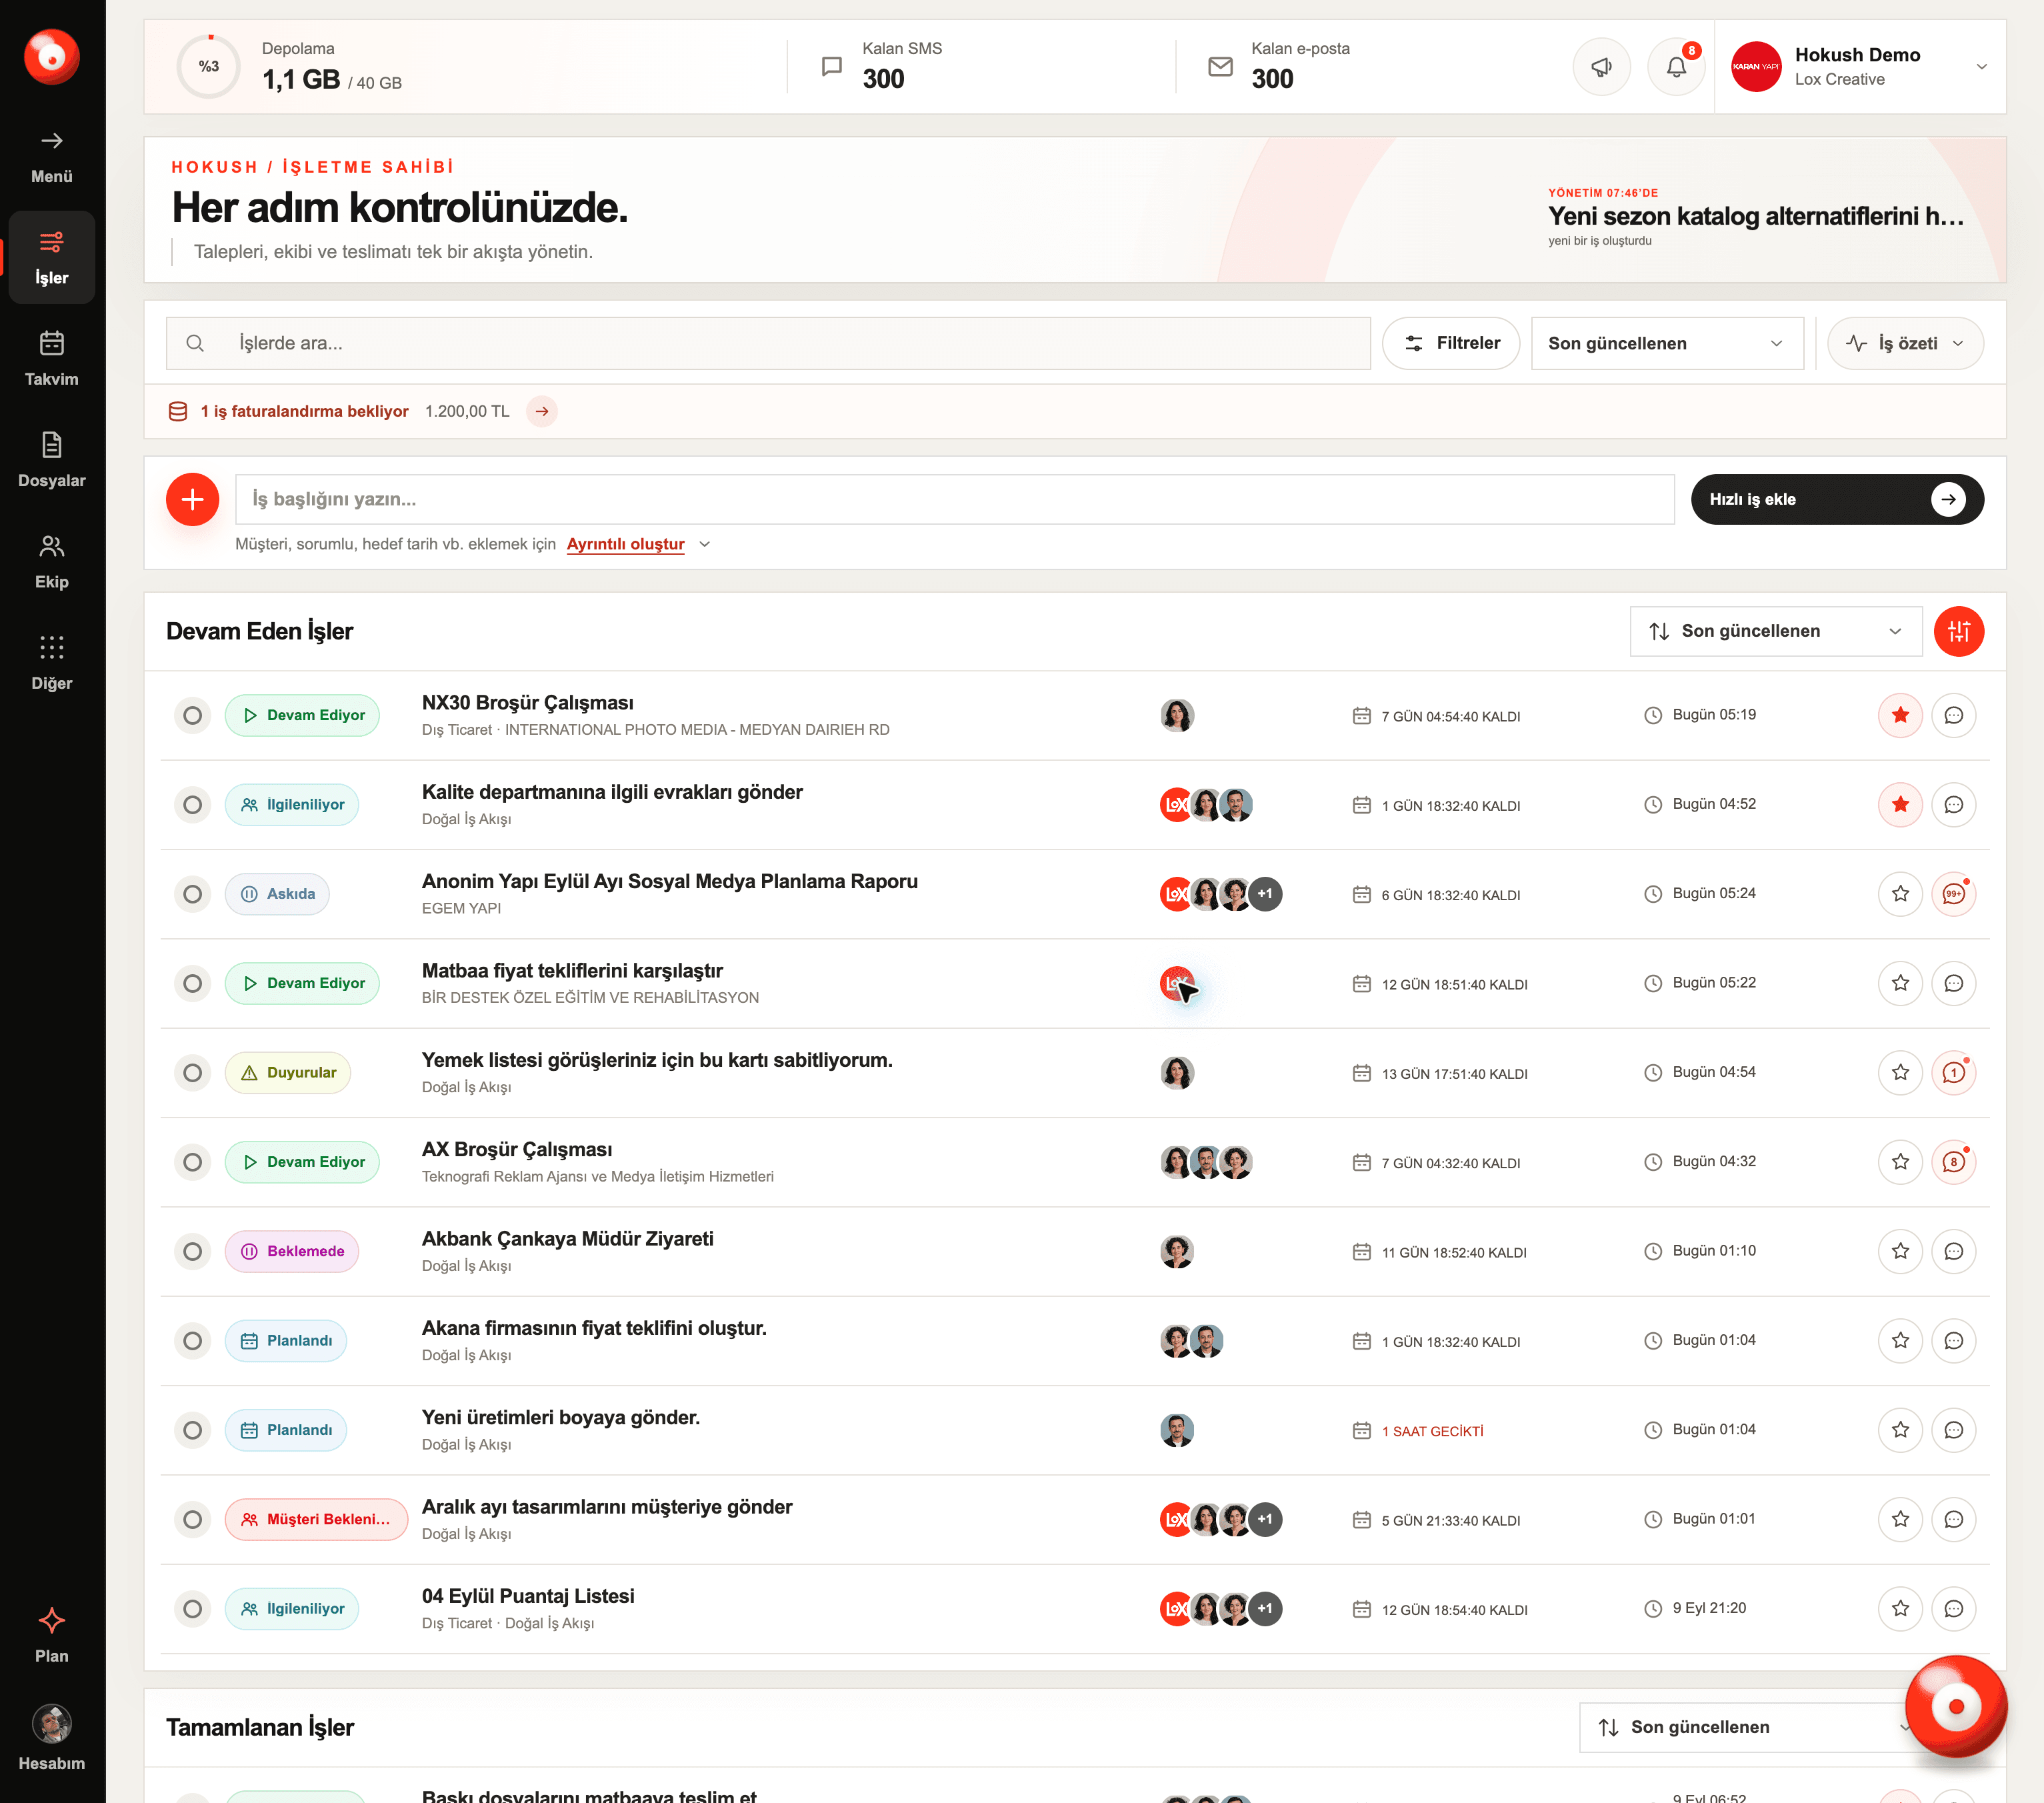Viewport: 2044px width, 1803px height.
Task: Open the 99+ comments on Anonim Yapı row
Action: click(1953, 894)
